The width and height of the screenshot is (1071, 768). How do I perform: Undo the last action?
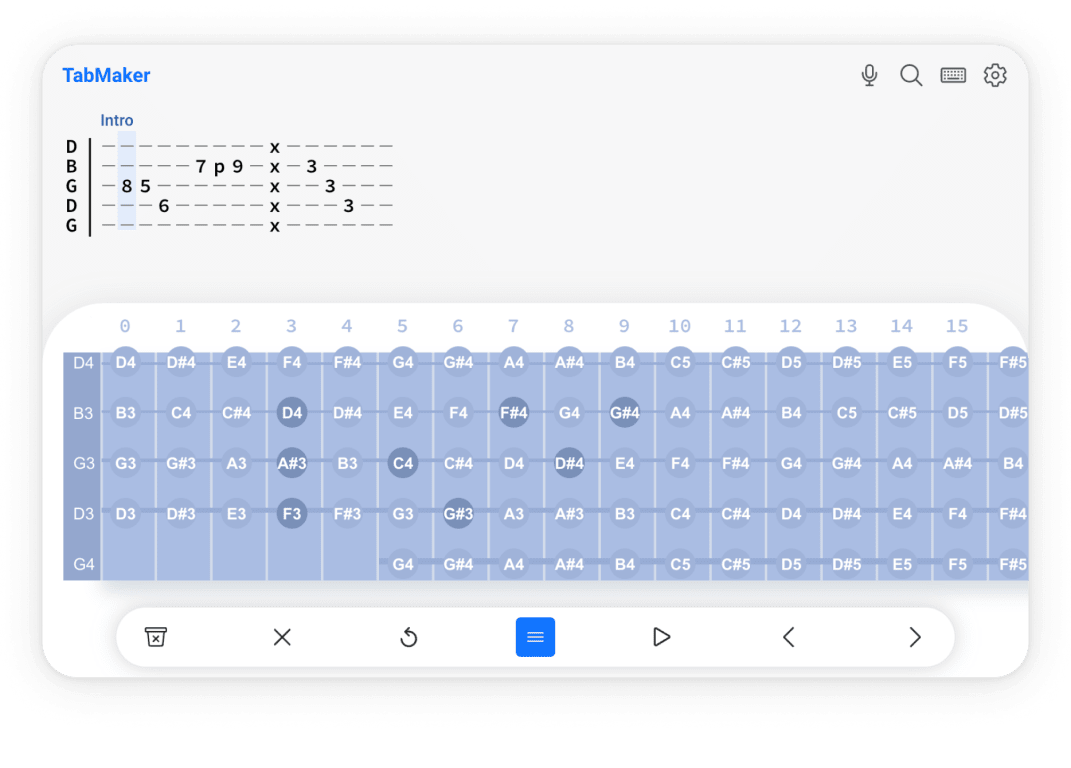click(408, 637)
